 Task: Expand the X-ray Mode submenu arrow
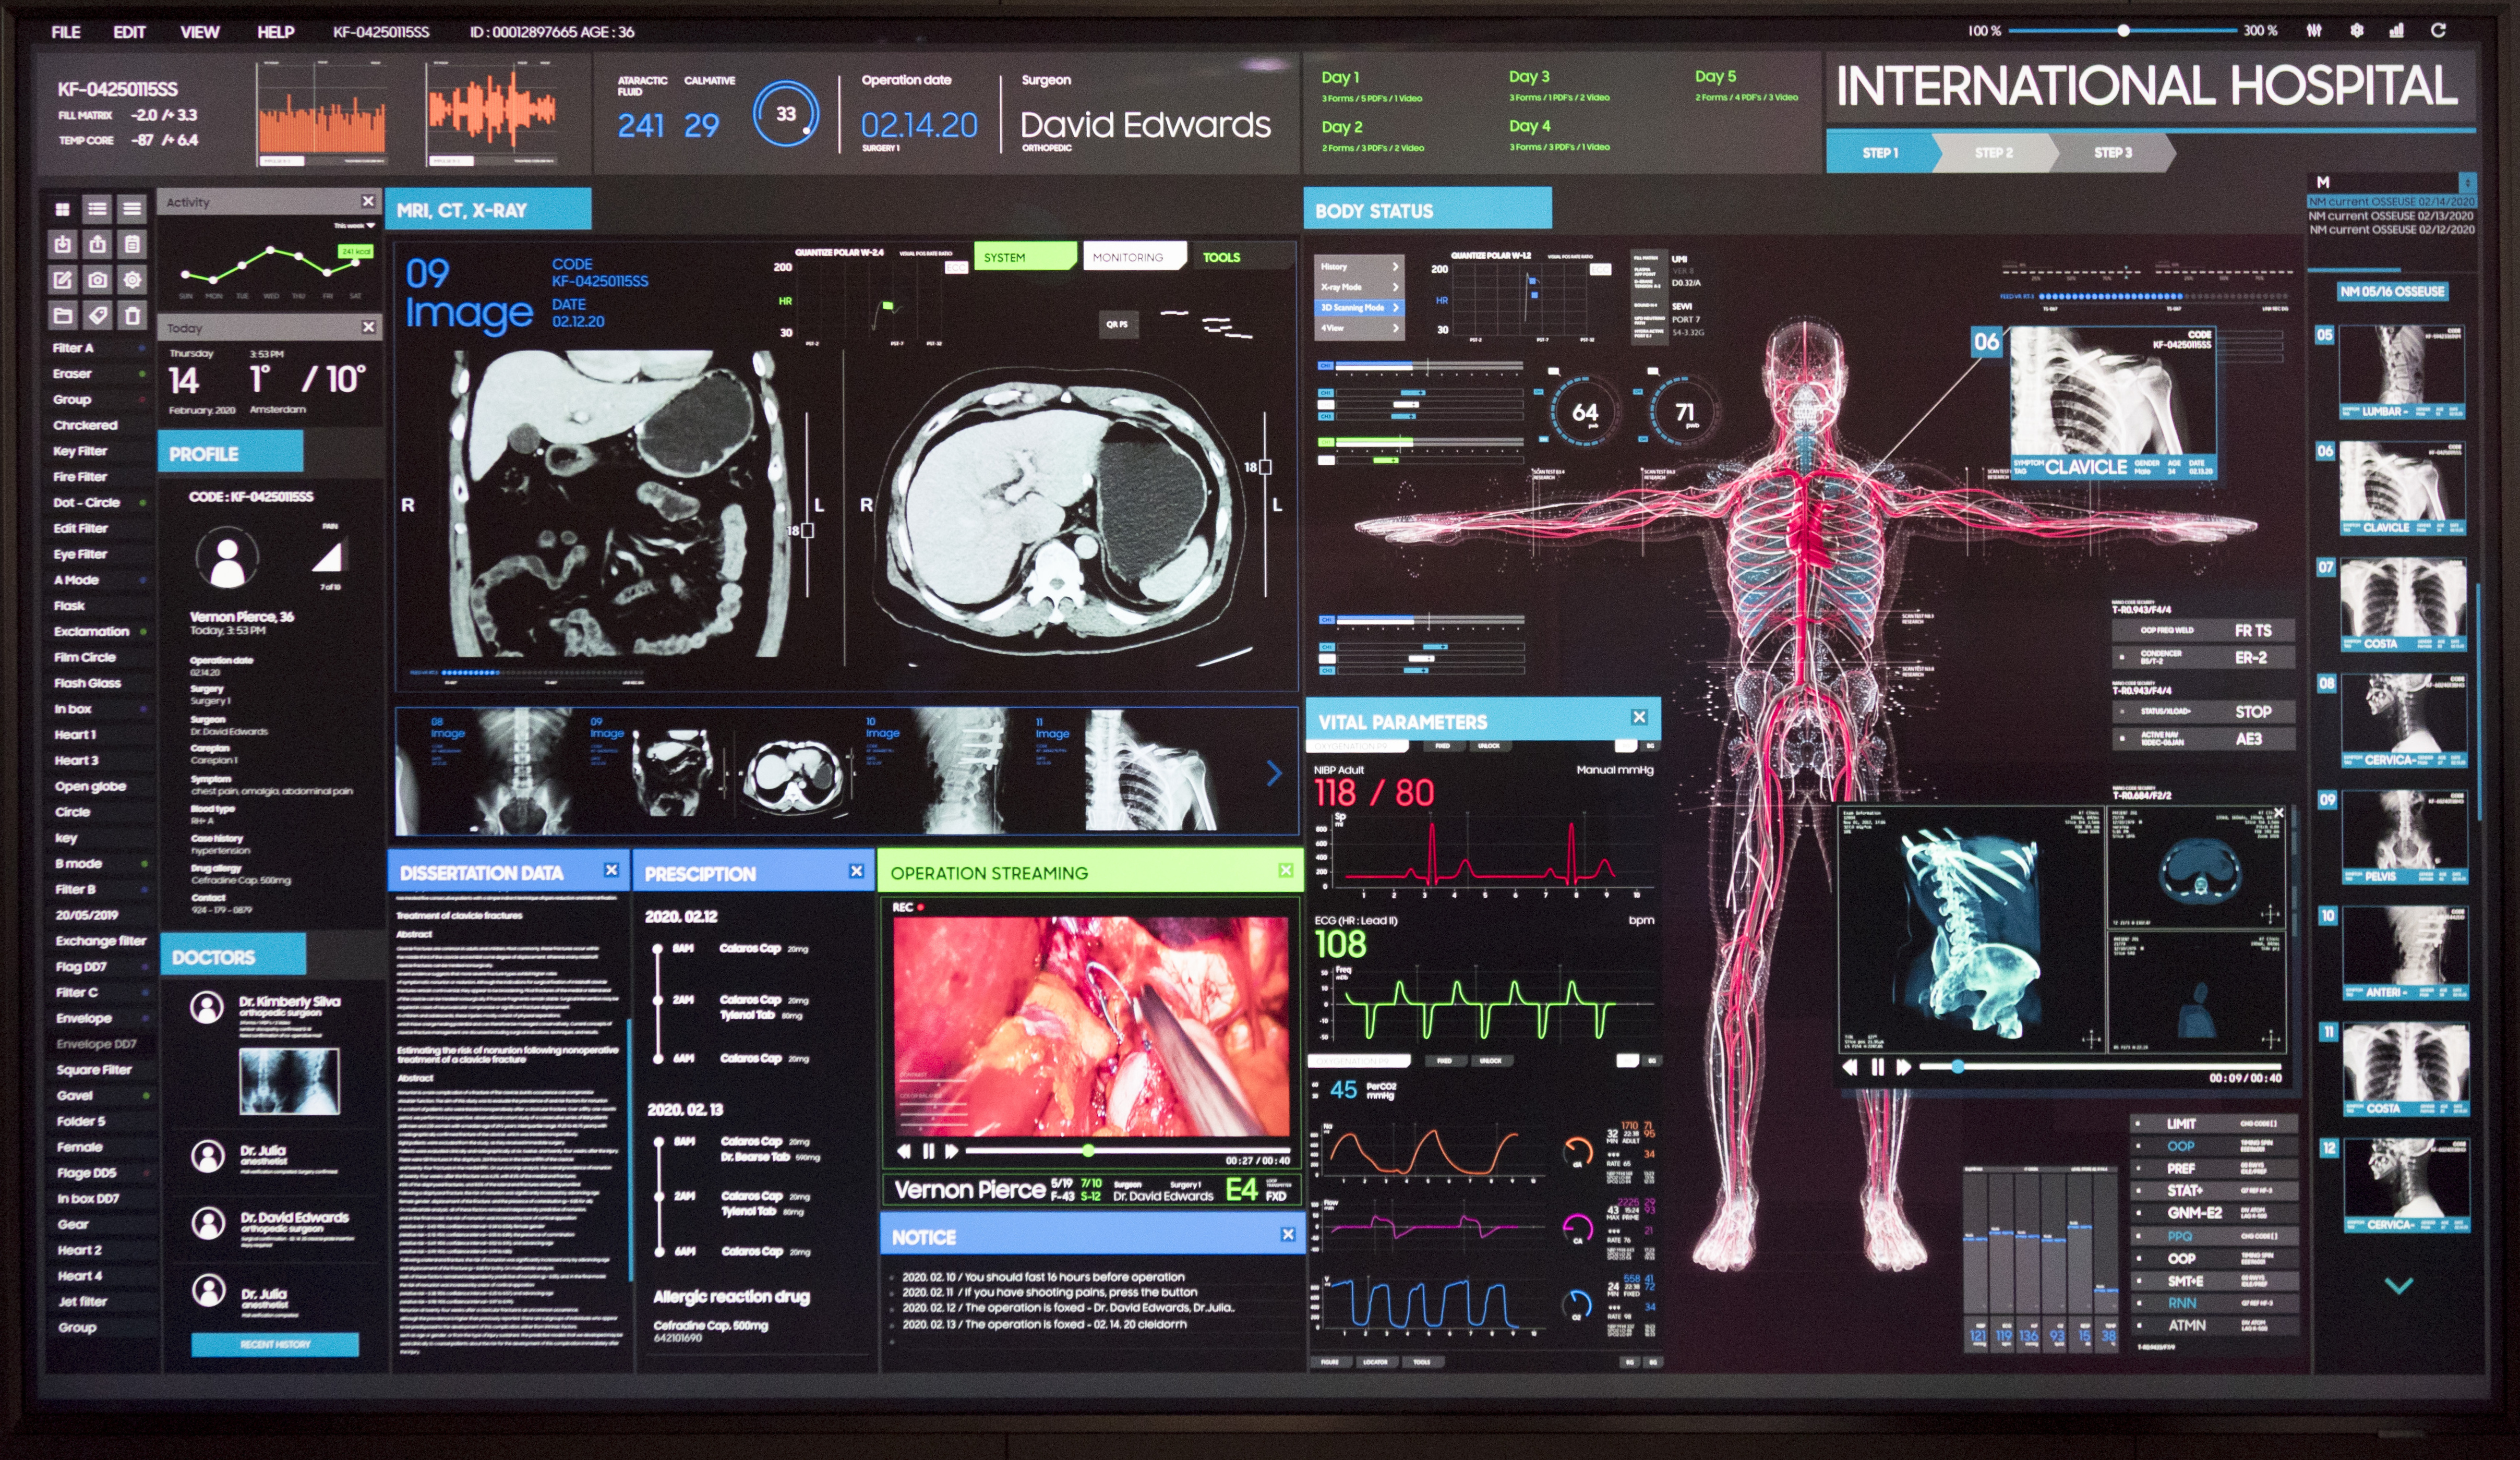(1395, 287)
